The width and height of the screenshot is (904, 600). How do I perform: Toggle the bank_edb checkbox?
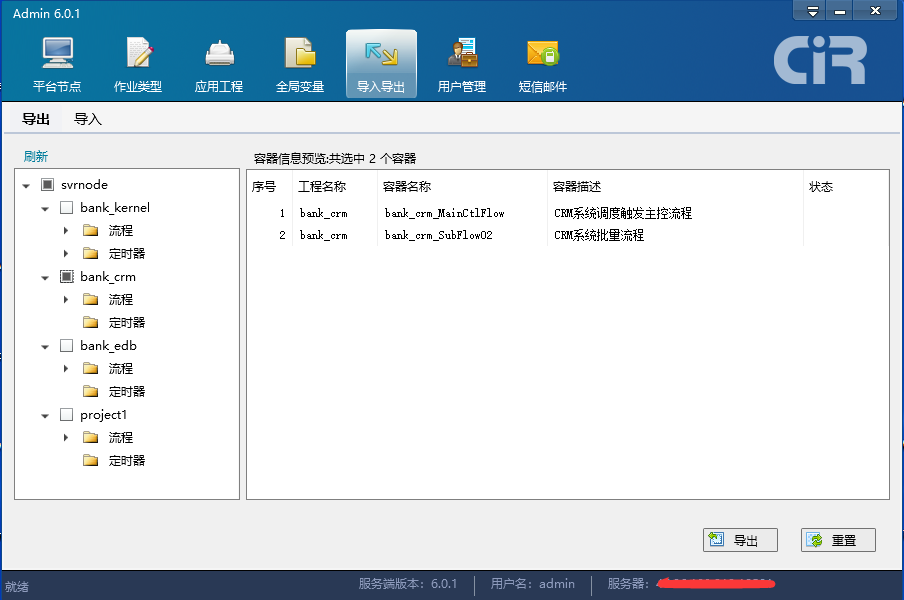[66, 346]
